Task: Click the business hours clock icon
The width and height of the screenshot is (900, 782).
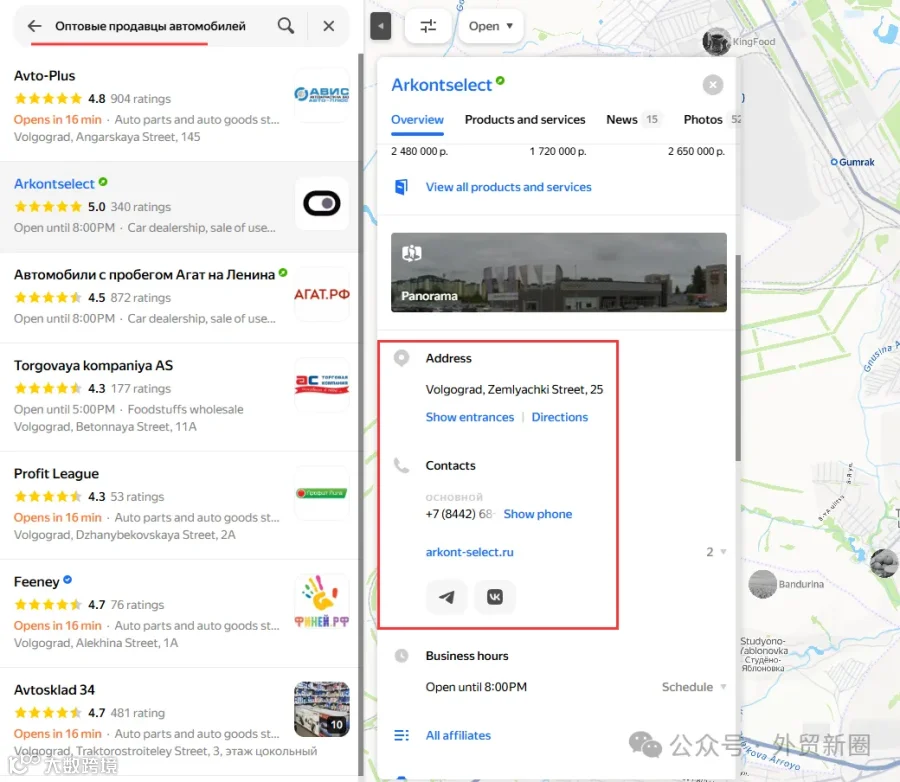Action: pyautogui.click(x=401, y=656)
